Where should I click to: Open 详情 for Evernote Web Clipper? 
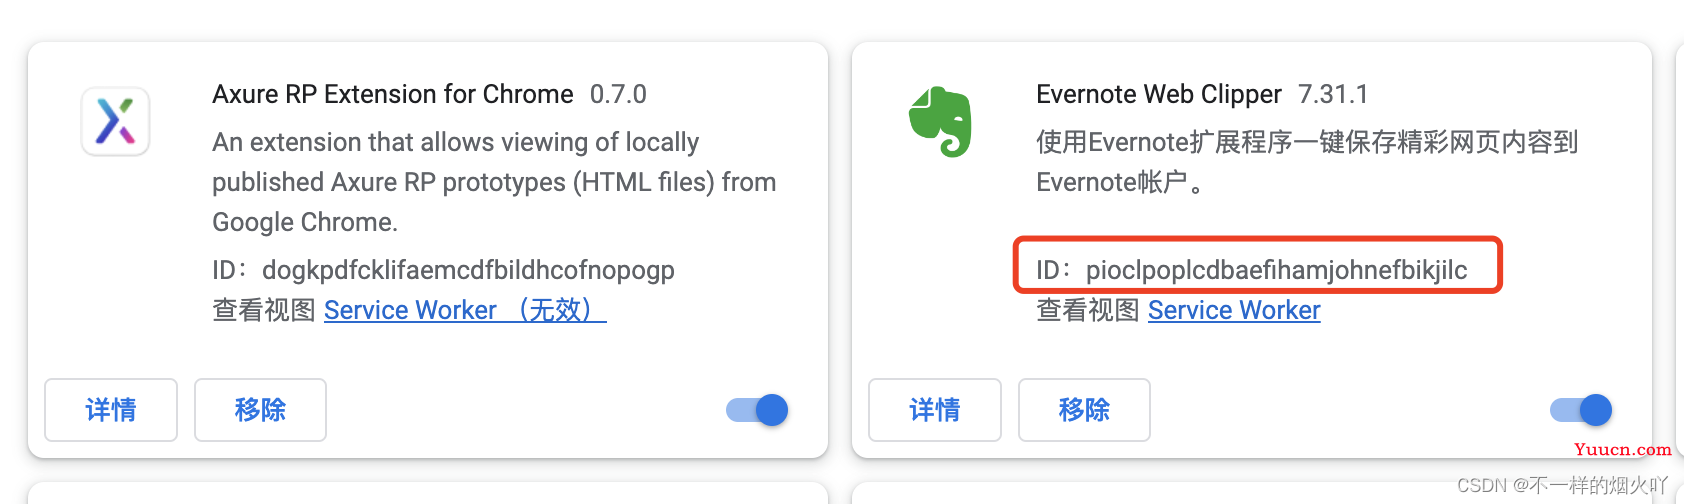(935, 410)
